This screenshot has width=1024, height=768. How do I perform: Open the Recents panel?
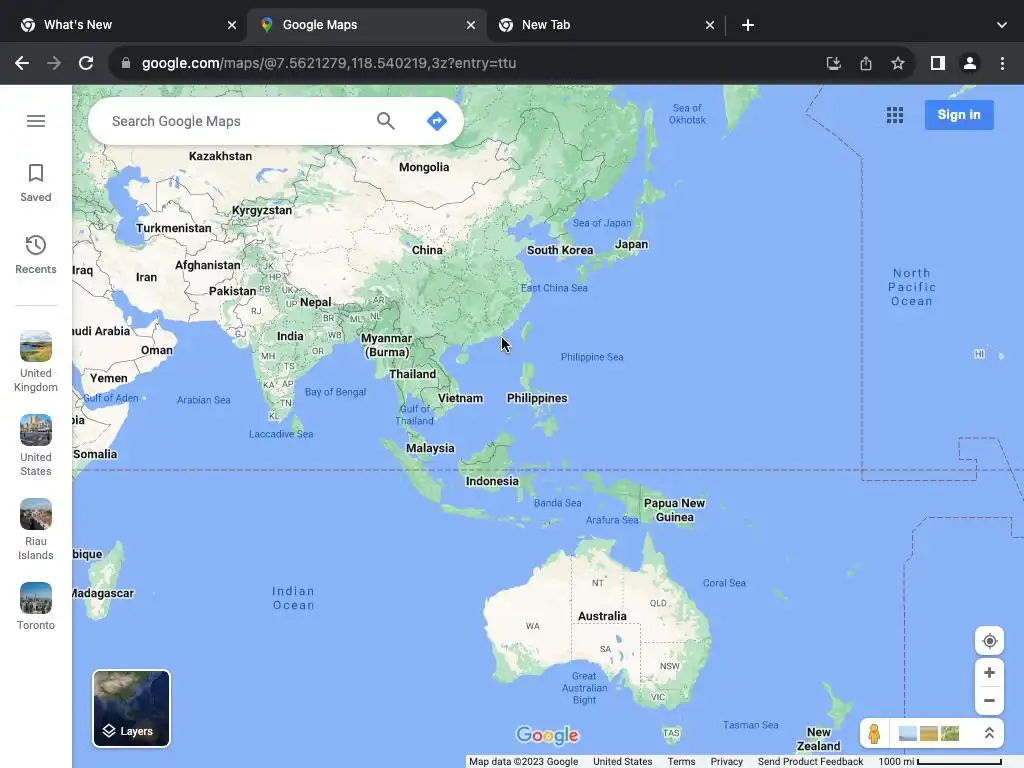tap(36, 255)
